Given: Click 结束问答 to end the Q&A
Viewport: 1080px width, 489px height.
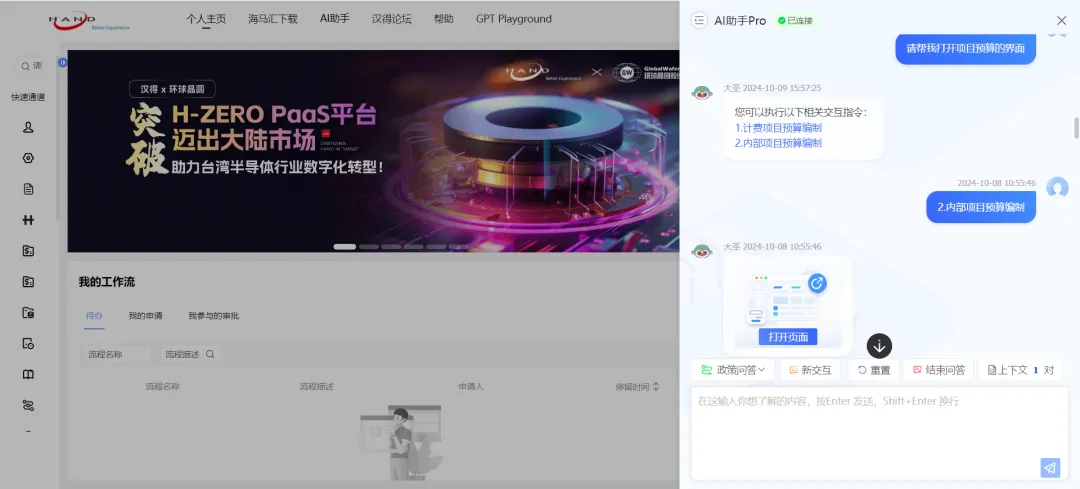Looking at the screenshot, I should click(938, 370).
